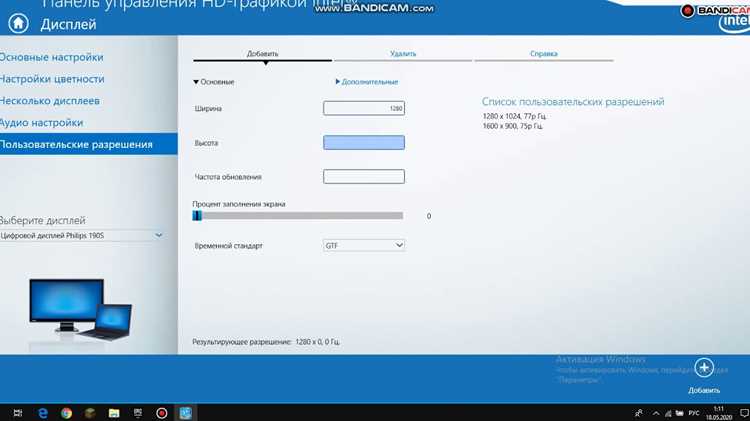Collapse the Основные section

click(x=214, y=82)
